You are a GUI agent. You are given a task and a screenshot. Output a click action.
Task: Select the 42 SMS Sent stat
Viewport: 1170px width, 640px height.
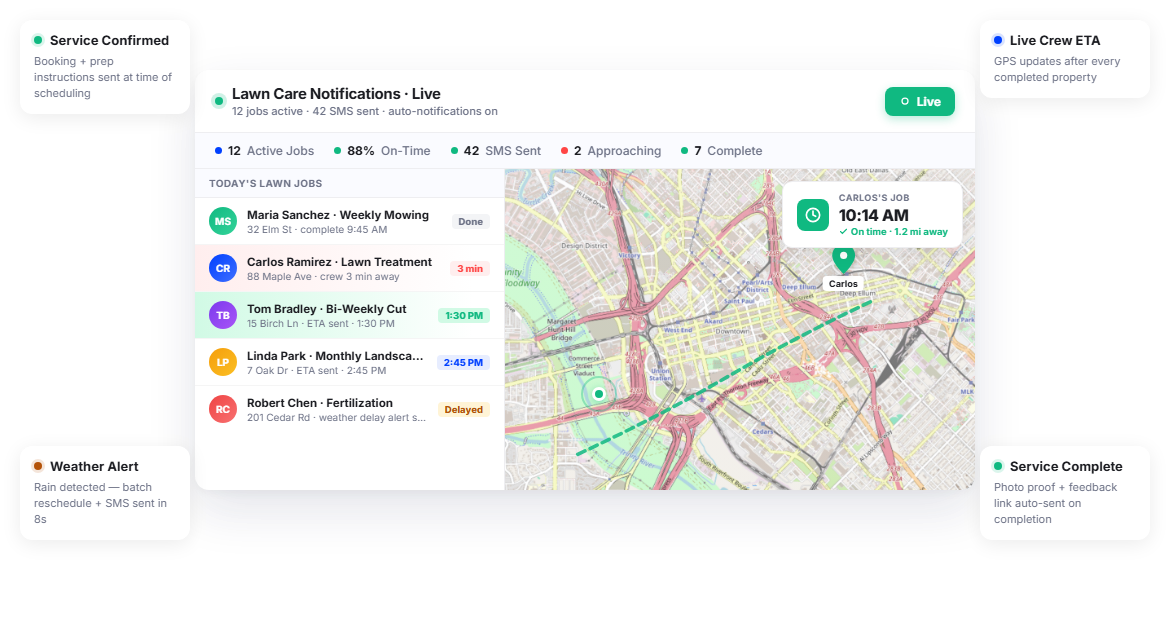(495, 151)
